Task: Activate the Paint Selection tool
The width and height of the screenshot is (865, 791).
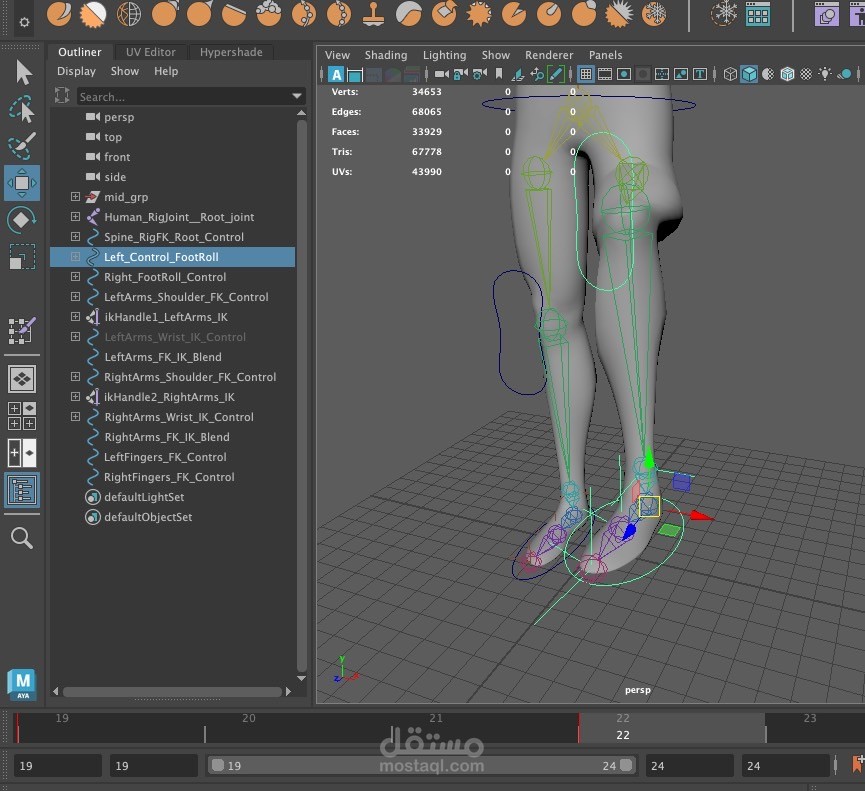Action: click(x=22, y=146)
